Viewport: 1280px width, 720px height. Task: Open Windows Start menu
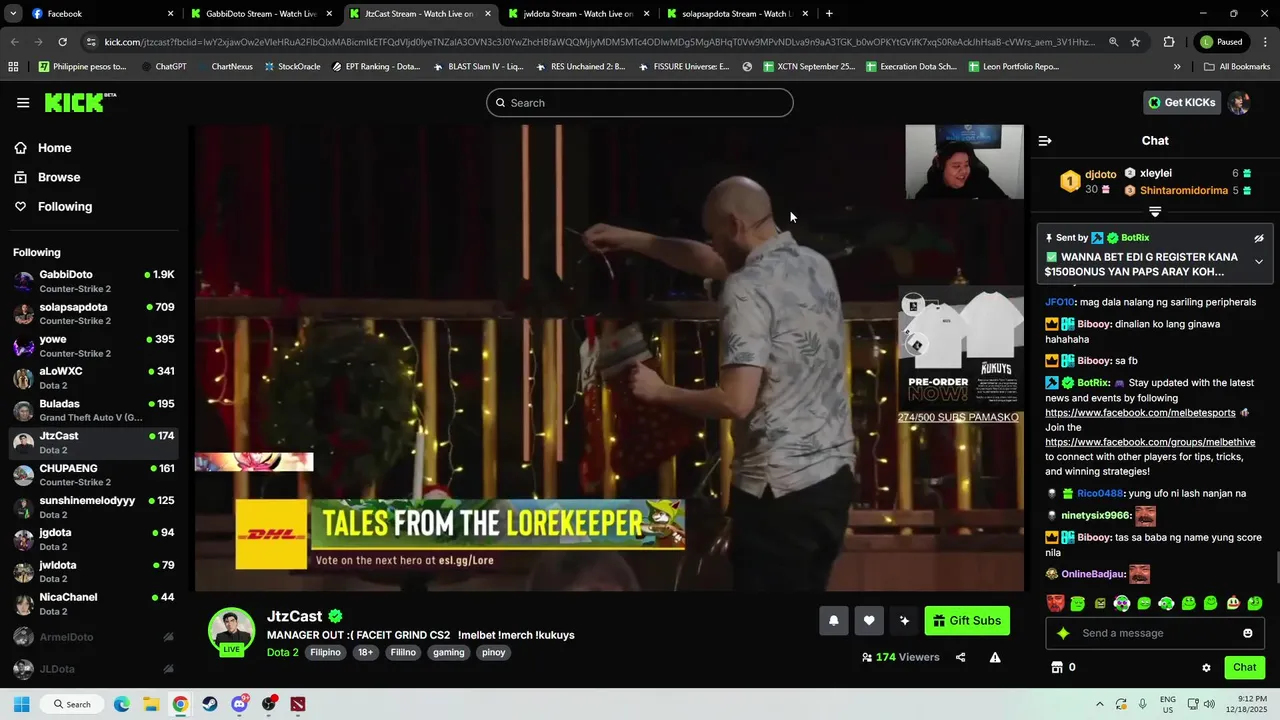[21, 704]
